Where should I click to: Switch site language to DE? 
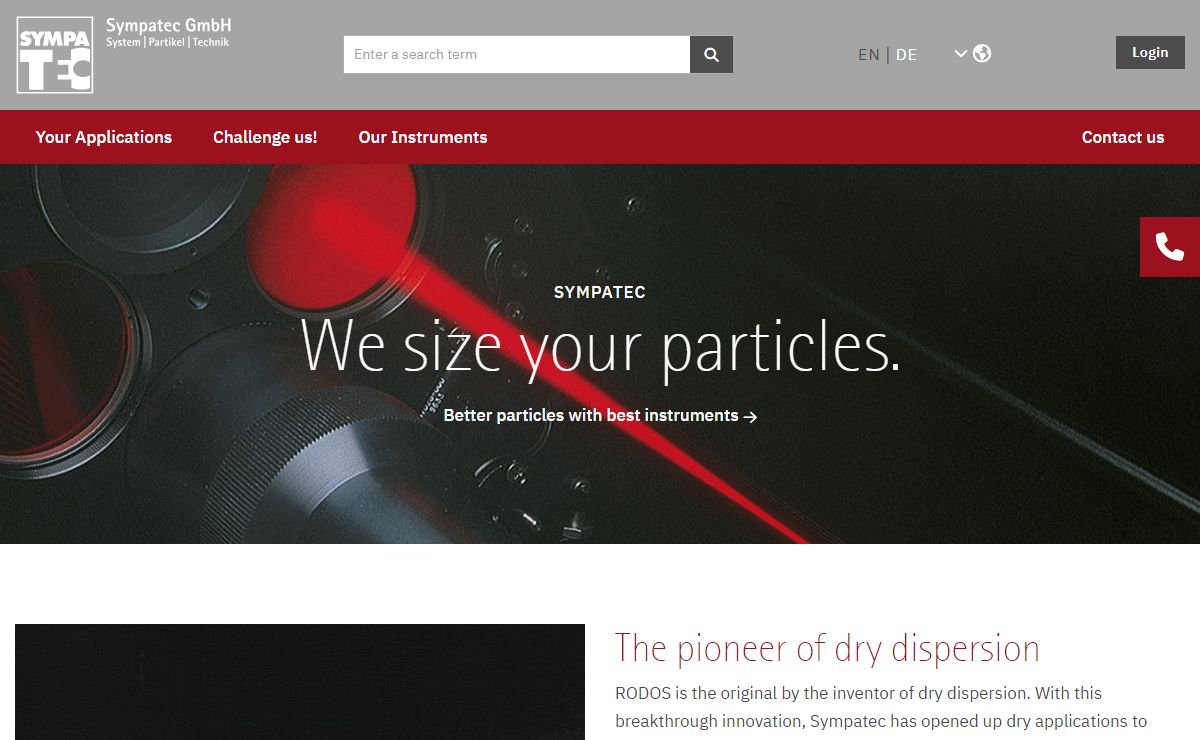tap(906, 55)
